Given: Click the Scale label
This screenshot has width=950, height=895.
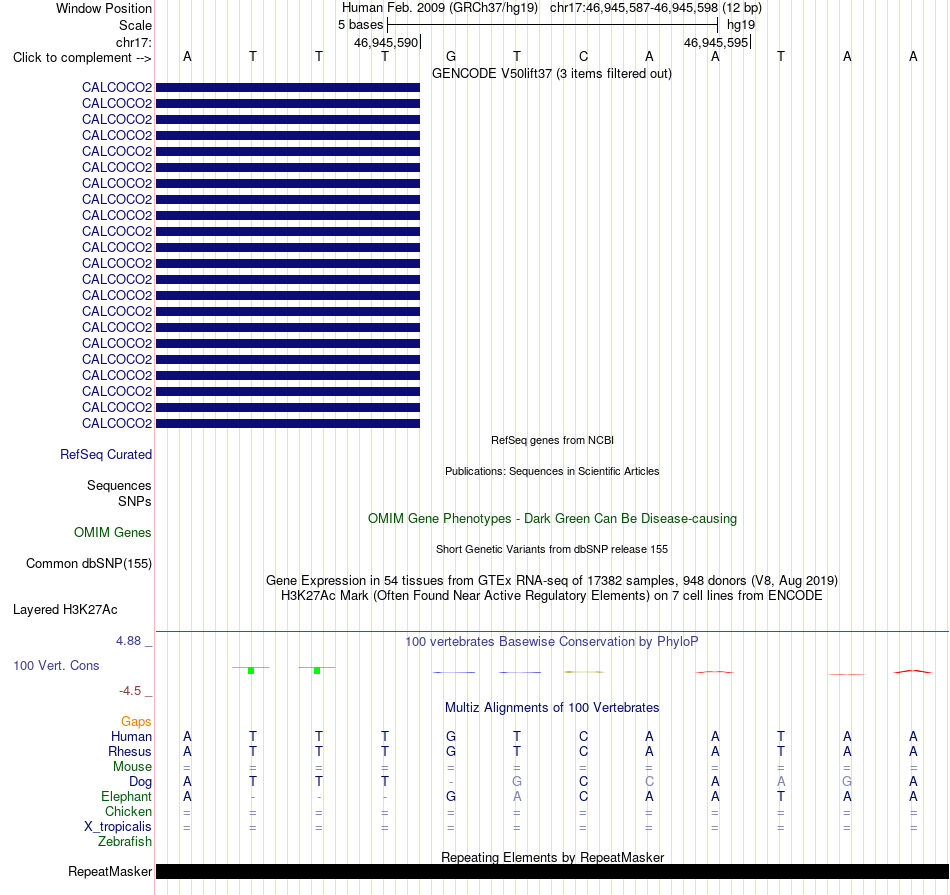Looking at the screenshot, I should click(135, 25).
